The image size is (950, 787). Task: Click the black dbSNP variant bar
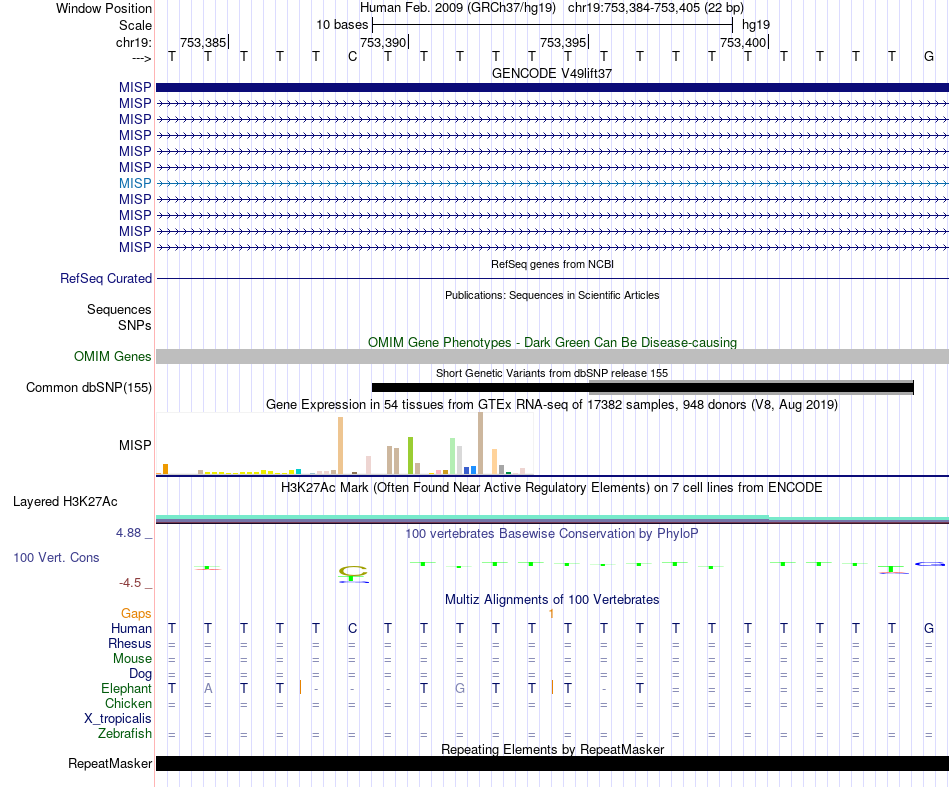tap(642, 388)
